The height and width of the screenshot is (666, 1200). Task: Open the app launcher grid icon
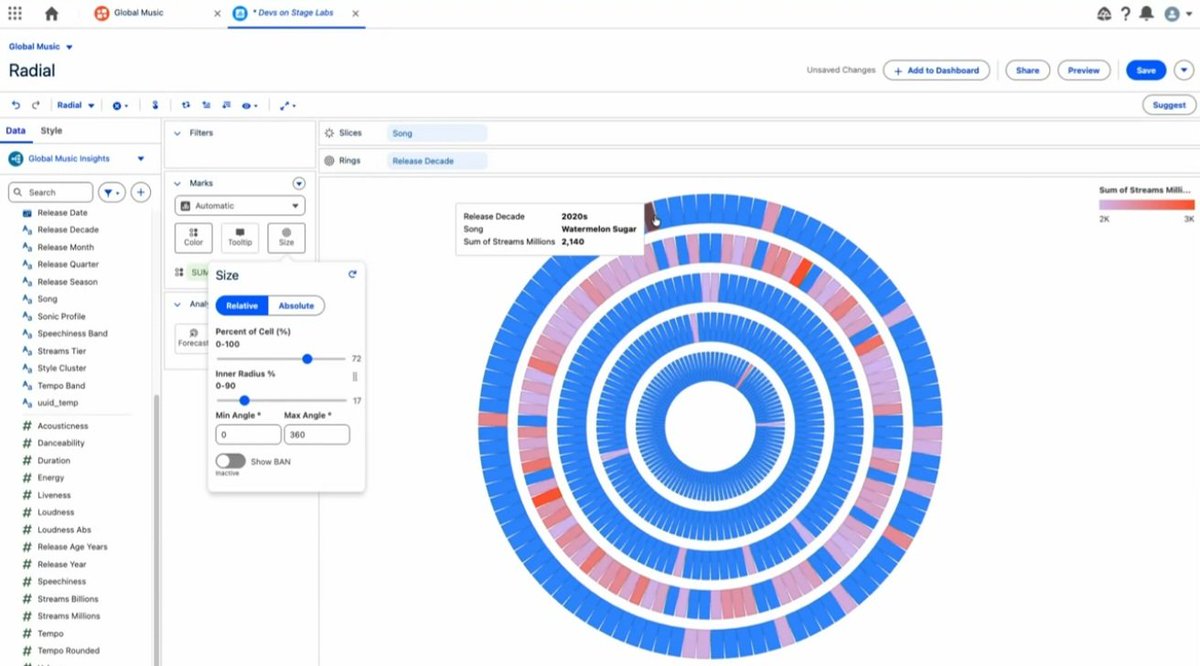tap(15, 14)
